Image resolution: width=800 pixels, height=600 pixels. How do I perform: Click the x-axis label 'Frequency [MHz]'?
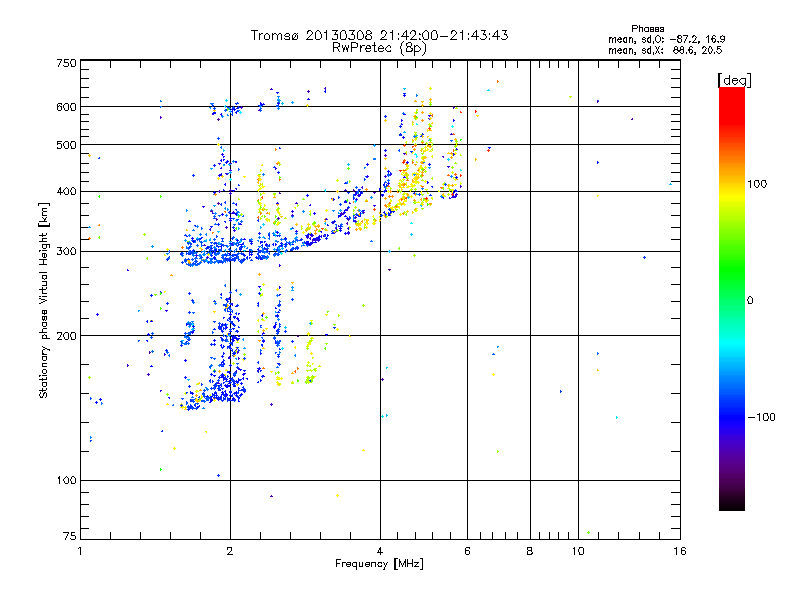point(379,564)
